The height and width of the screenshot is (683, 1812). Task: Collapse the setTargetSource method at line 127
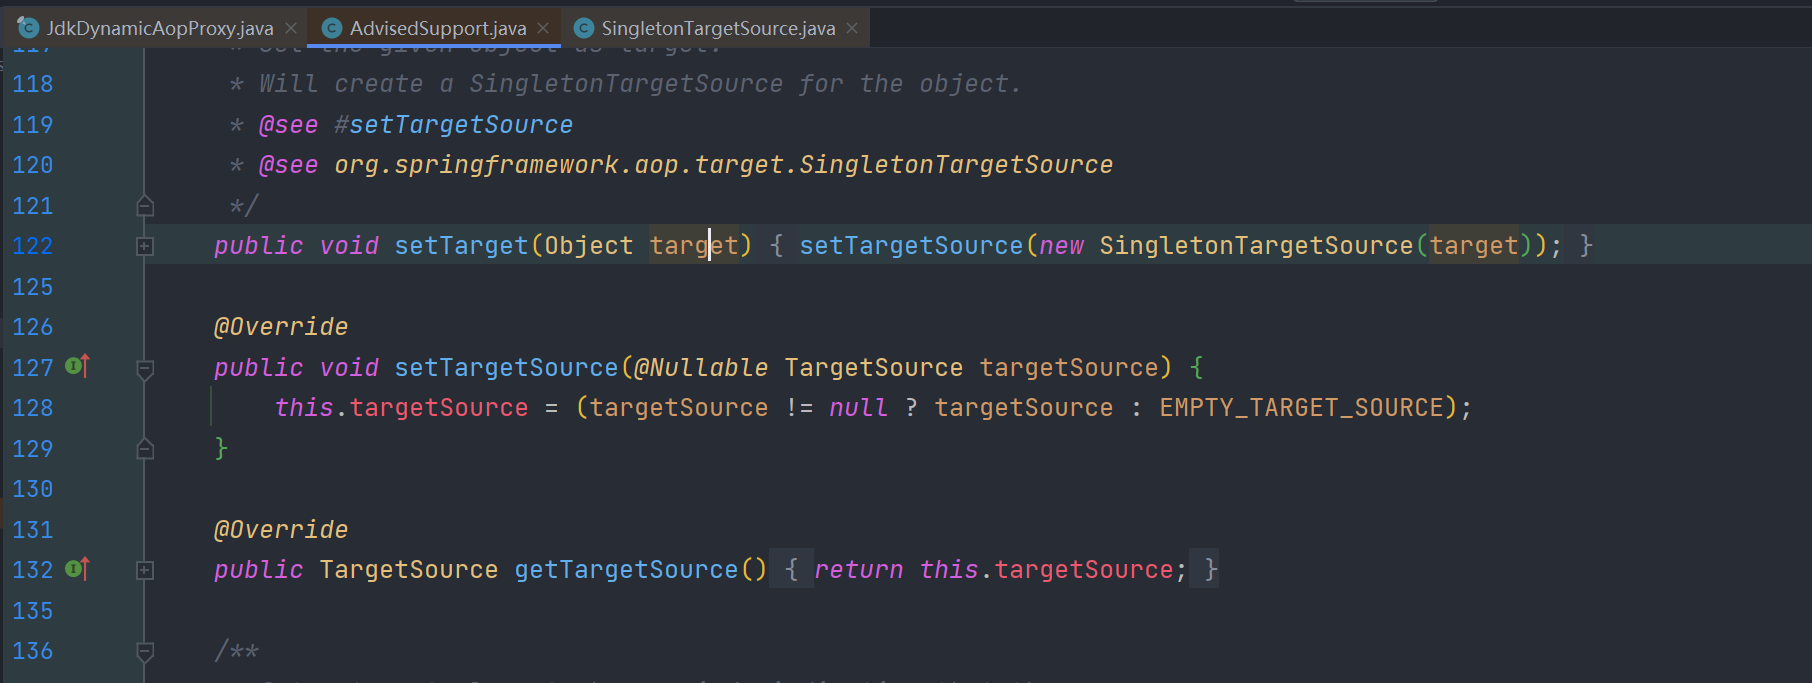coord(145,368)
